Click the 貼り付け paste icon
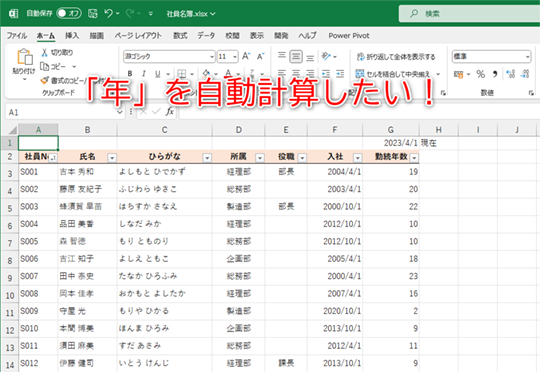540x372 pixels. pos(24,57)
